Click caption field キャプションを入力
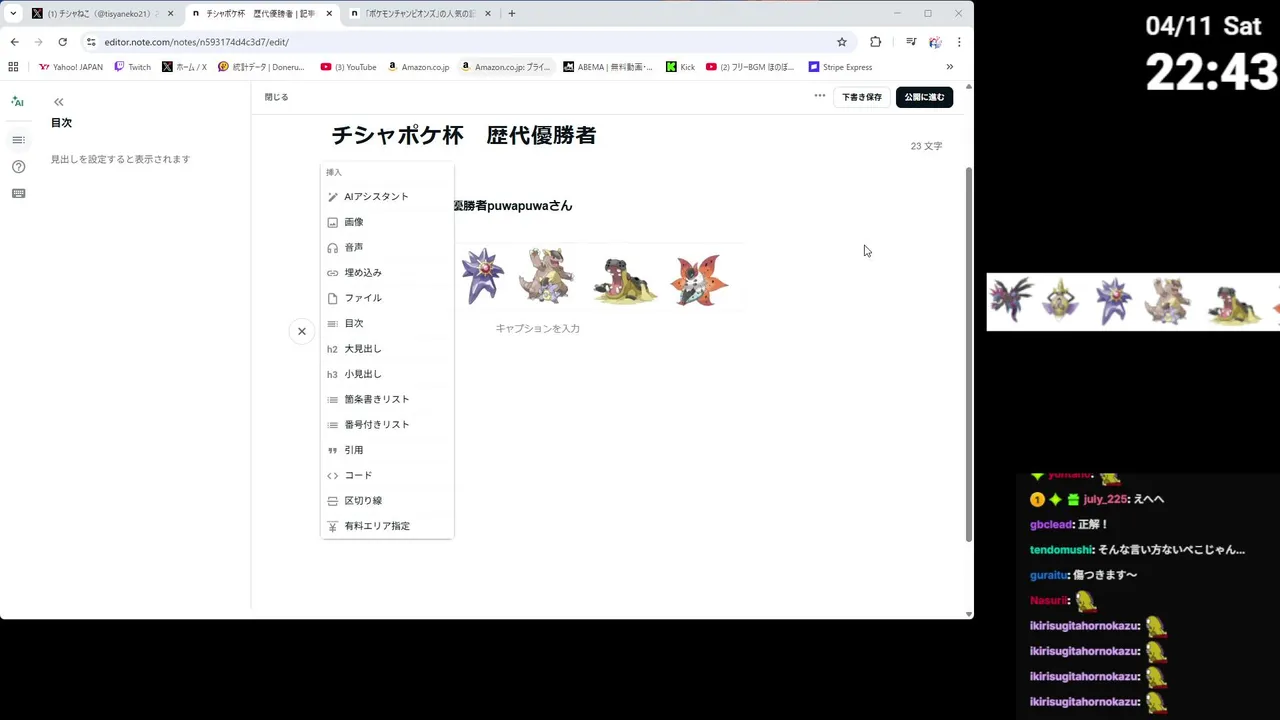The height and width of the screenshot is (720, 1280). pos(538,328)
